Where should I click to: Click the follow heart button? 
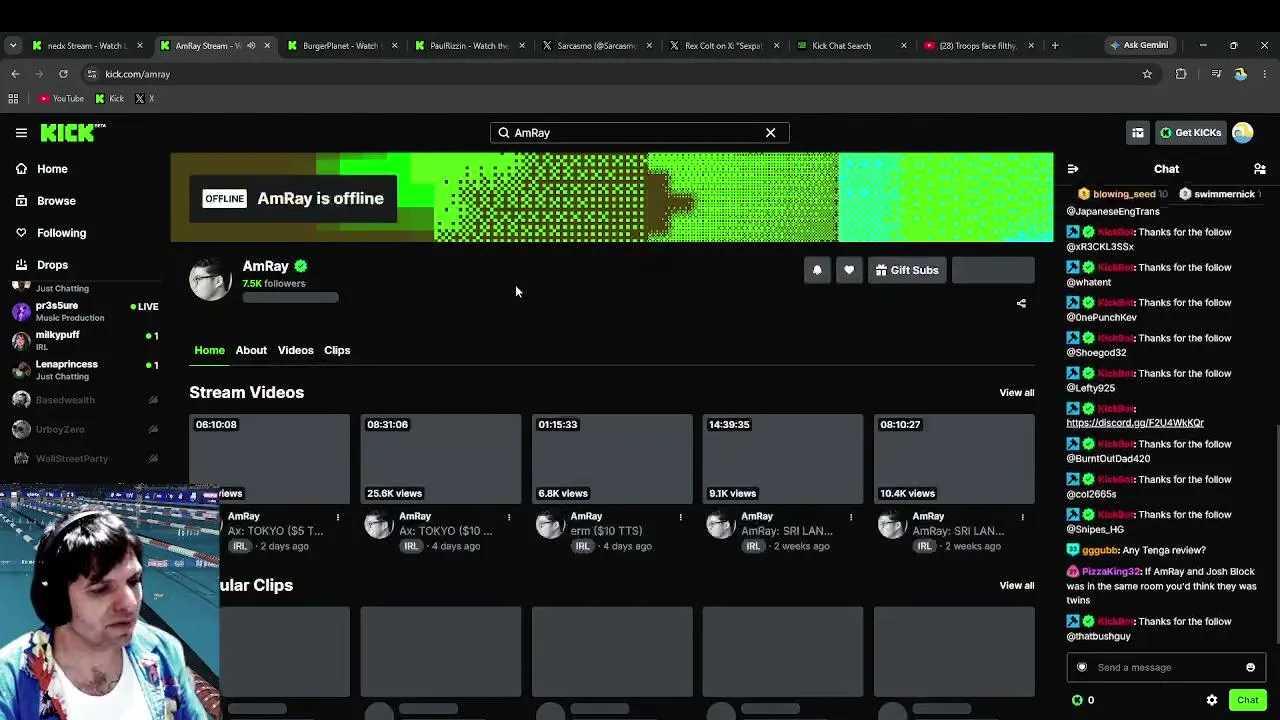coord(849,270)
